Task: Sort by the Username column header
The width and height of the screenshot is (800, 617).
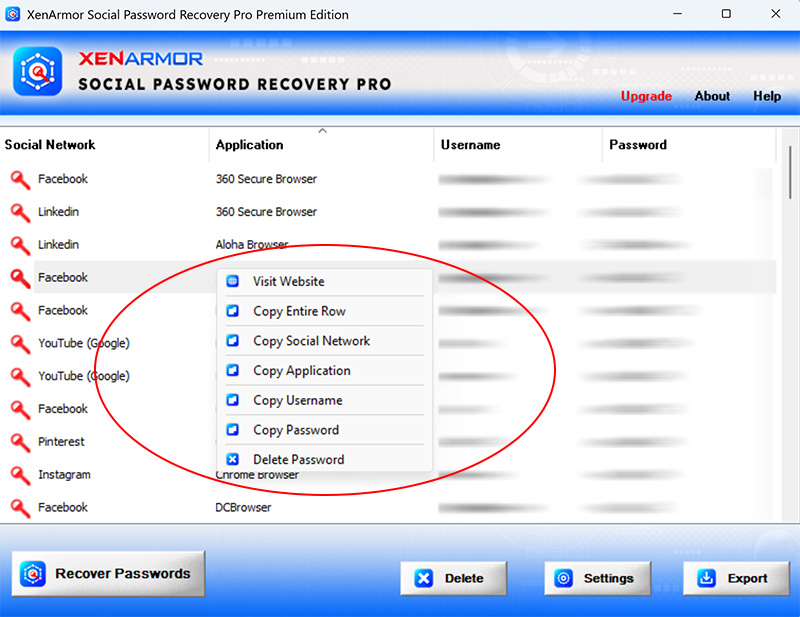Action: coord(518,145)
